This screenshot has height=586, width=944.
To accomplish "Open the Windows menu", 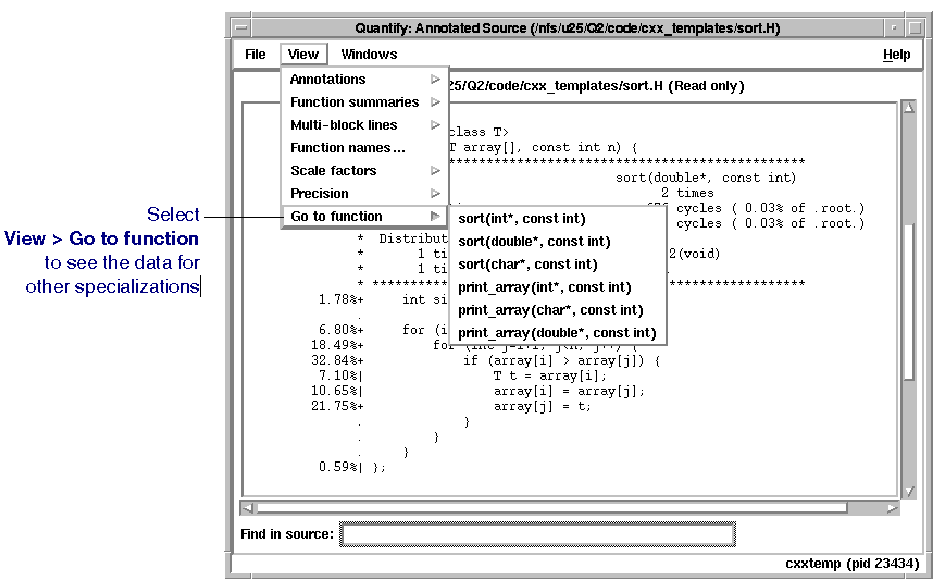I will point(369,54).
